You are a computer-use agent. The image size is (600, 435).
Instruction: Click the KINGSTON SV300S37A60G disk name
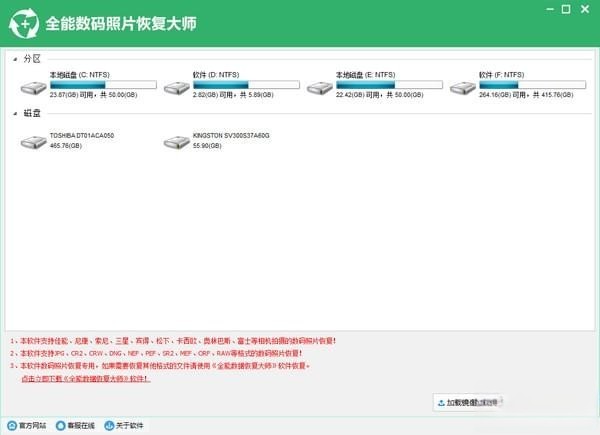231,135
